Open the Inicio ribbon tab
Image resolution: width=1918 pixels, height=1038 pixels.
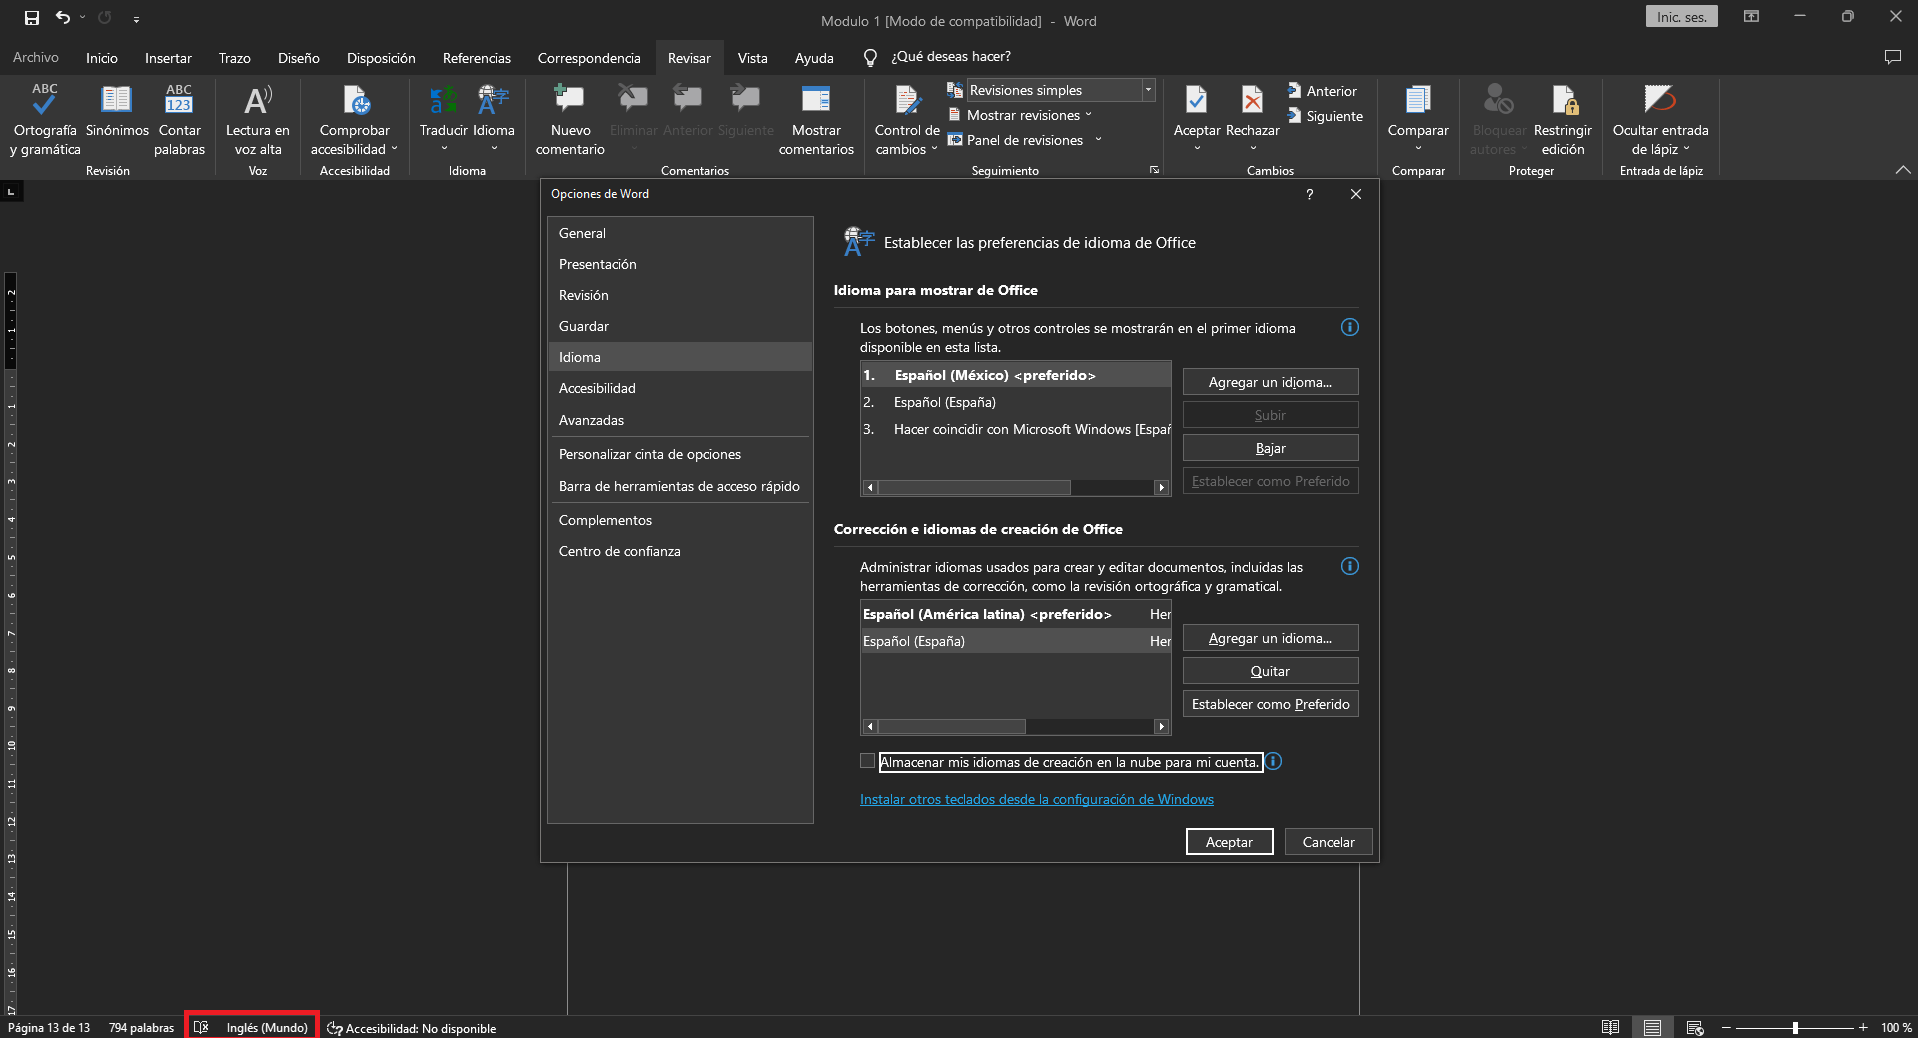tap(102, 58)
